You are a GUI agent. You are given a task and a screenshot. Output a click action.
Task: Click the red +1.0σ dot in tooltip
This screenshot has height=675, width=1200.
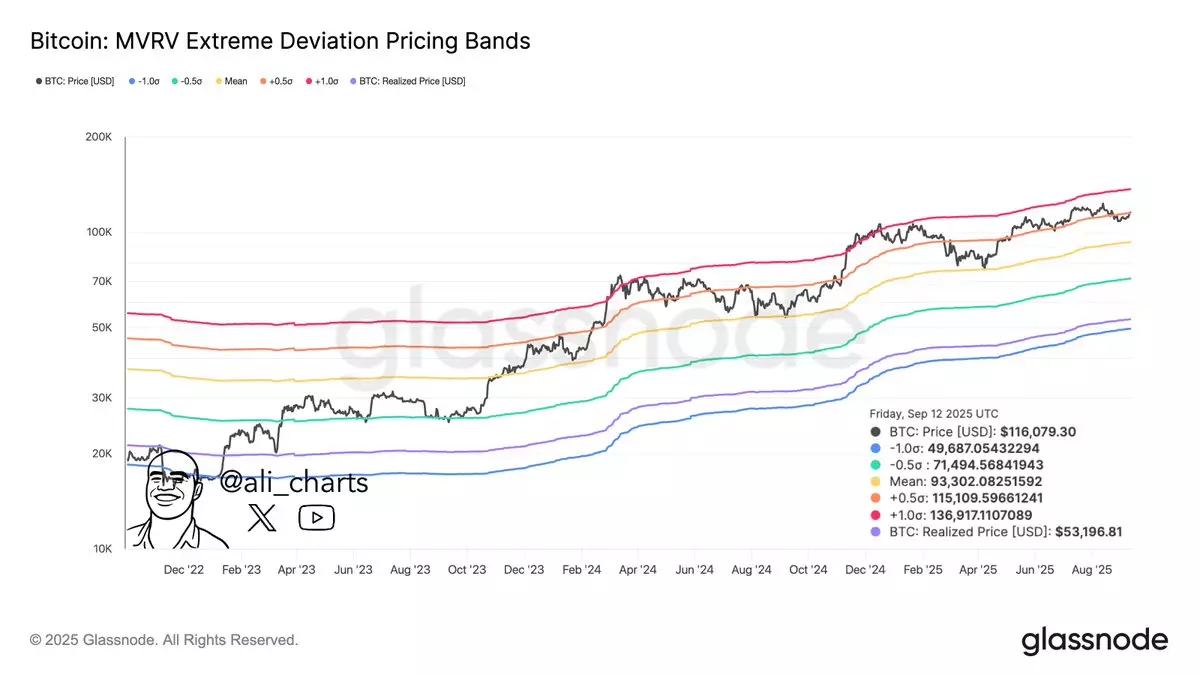(x=876, y=514)
